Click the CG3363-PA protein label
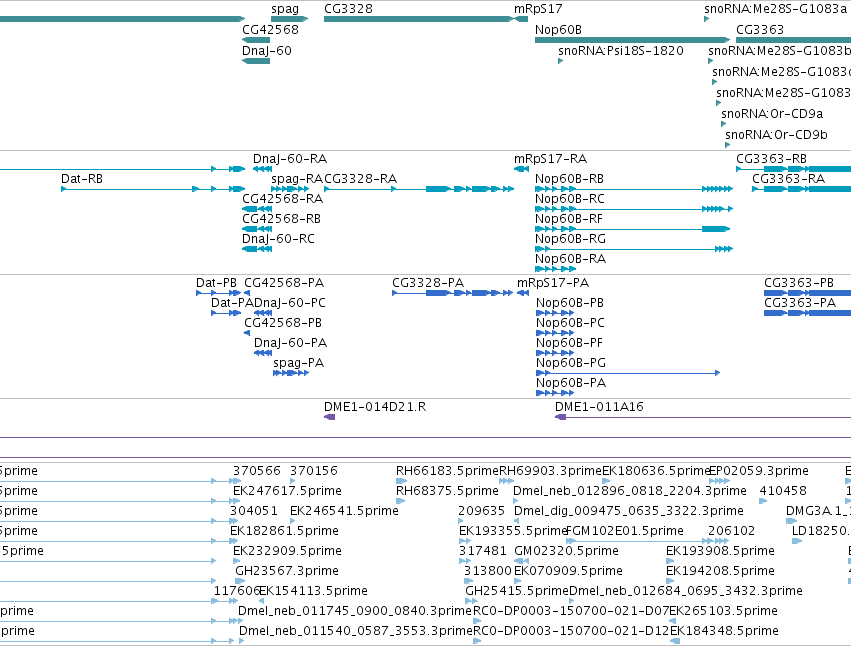The height and width of the screenshot is (646, 851). tap(799, 303)
